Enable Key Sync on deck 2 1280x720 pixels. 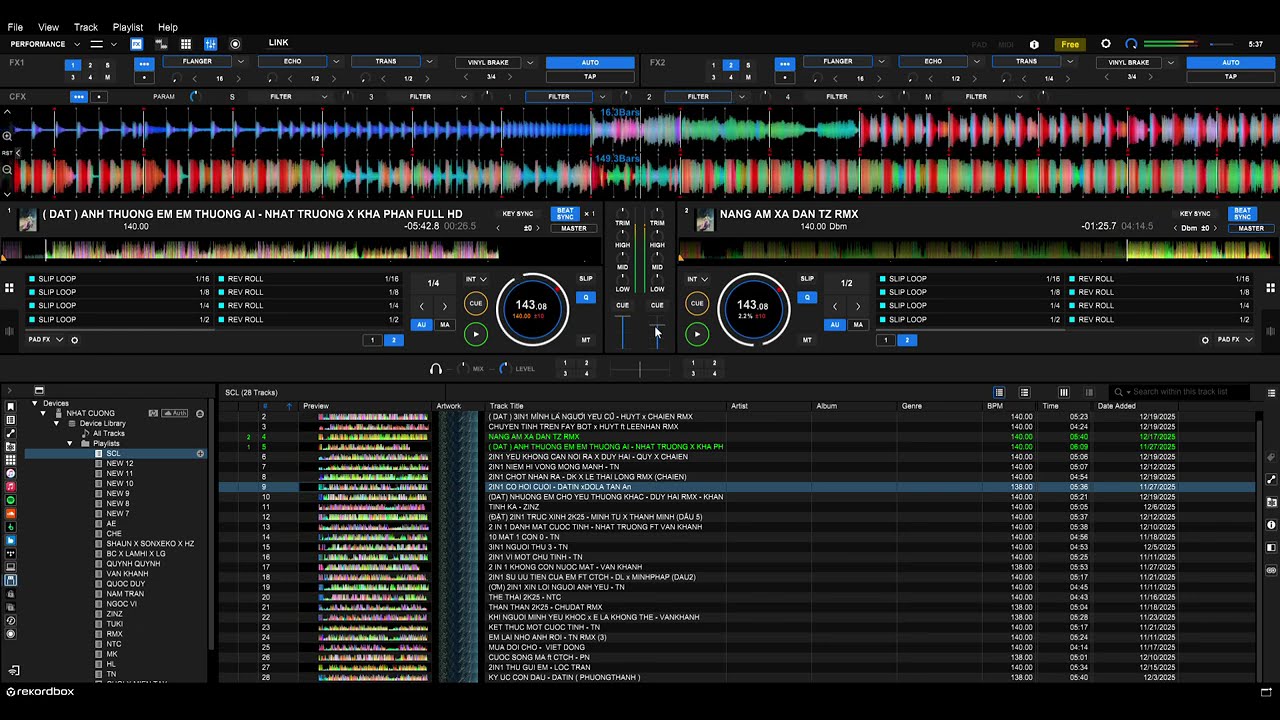1195,214
